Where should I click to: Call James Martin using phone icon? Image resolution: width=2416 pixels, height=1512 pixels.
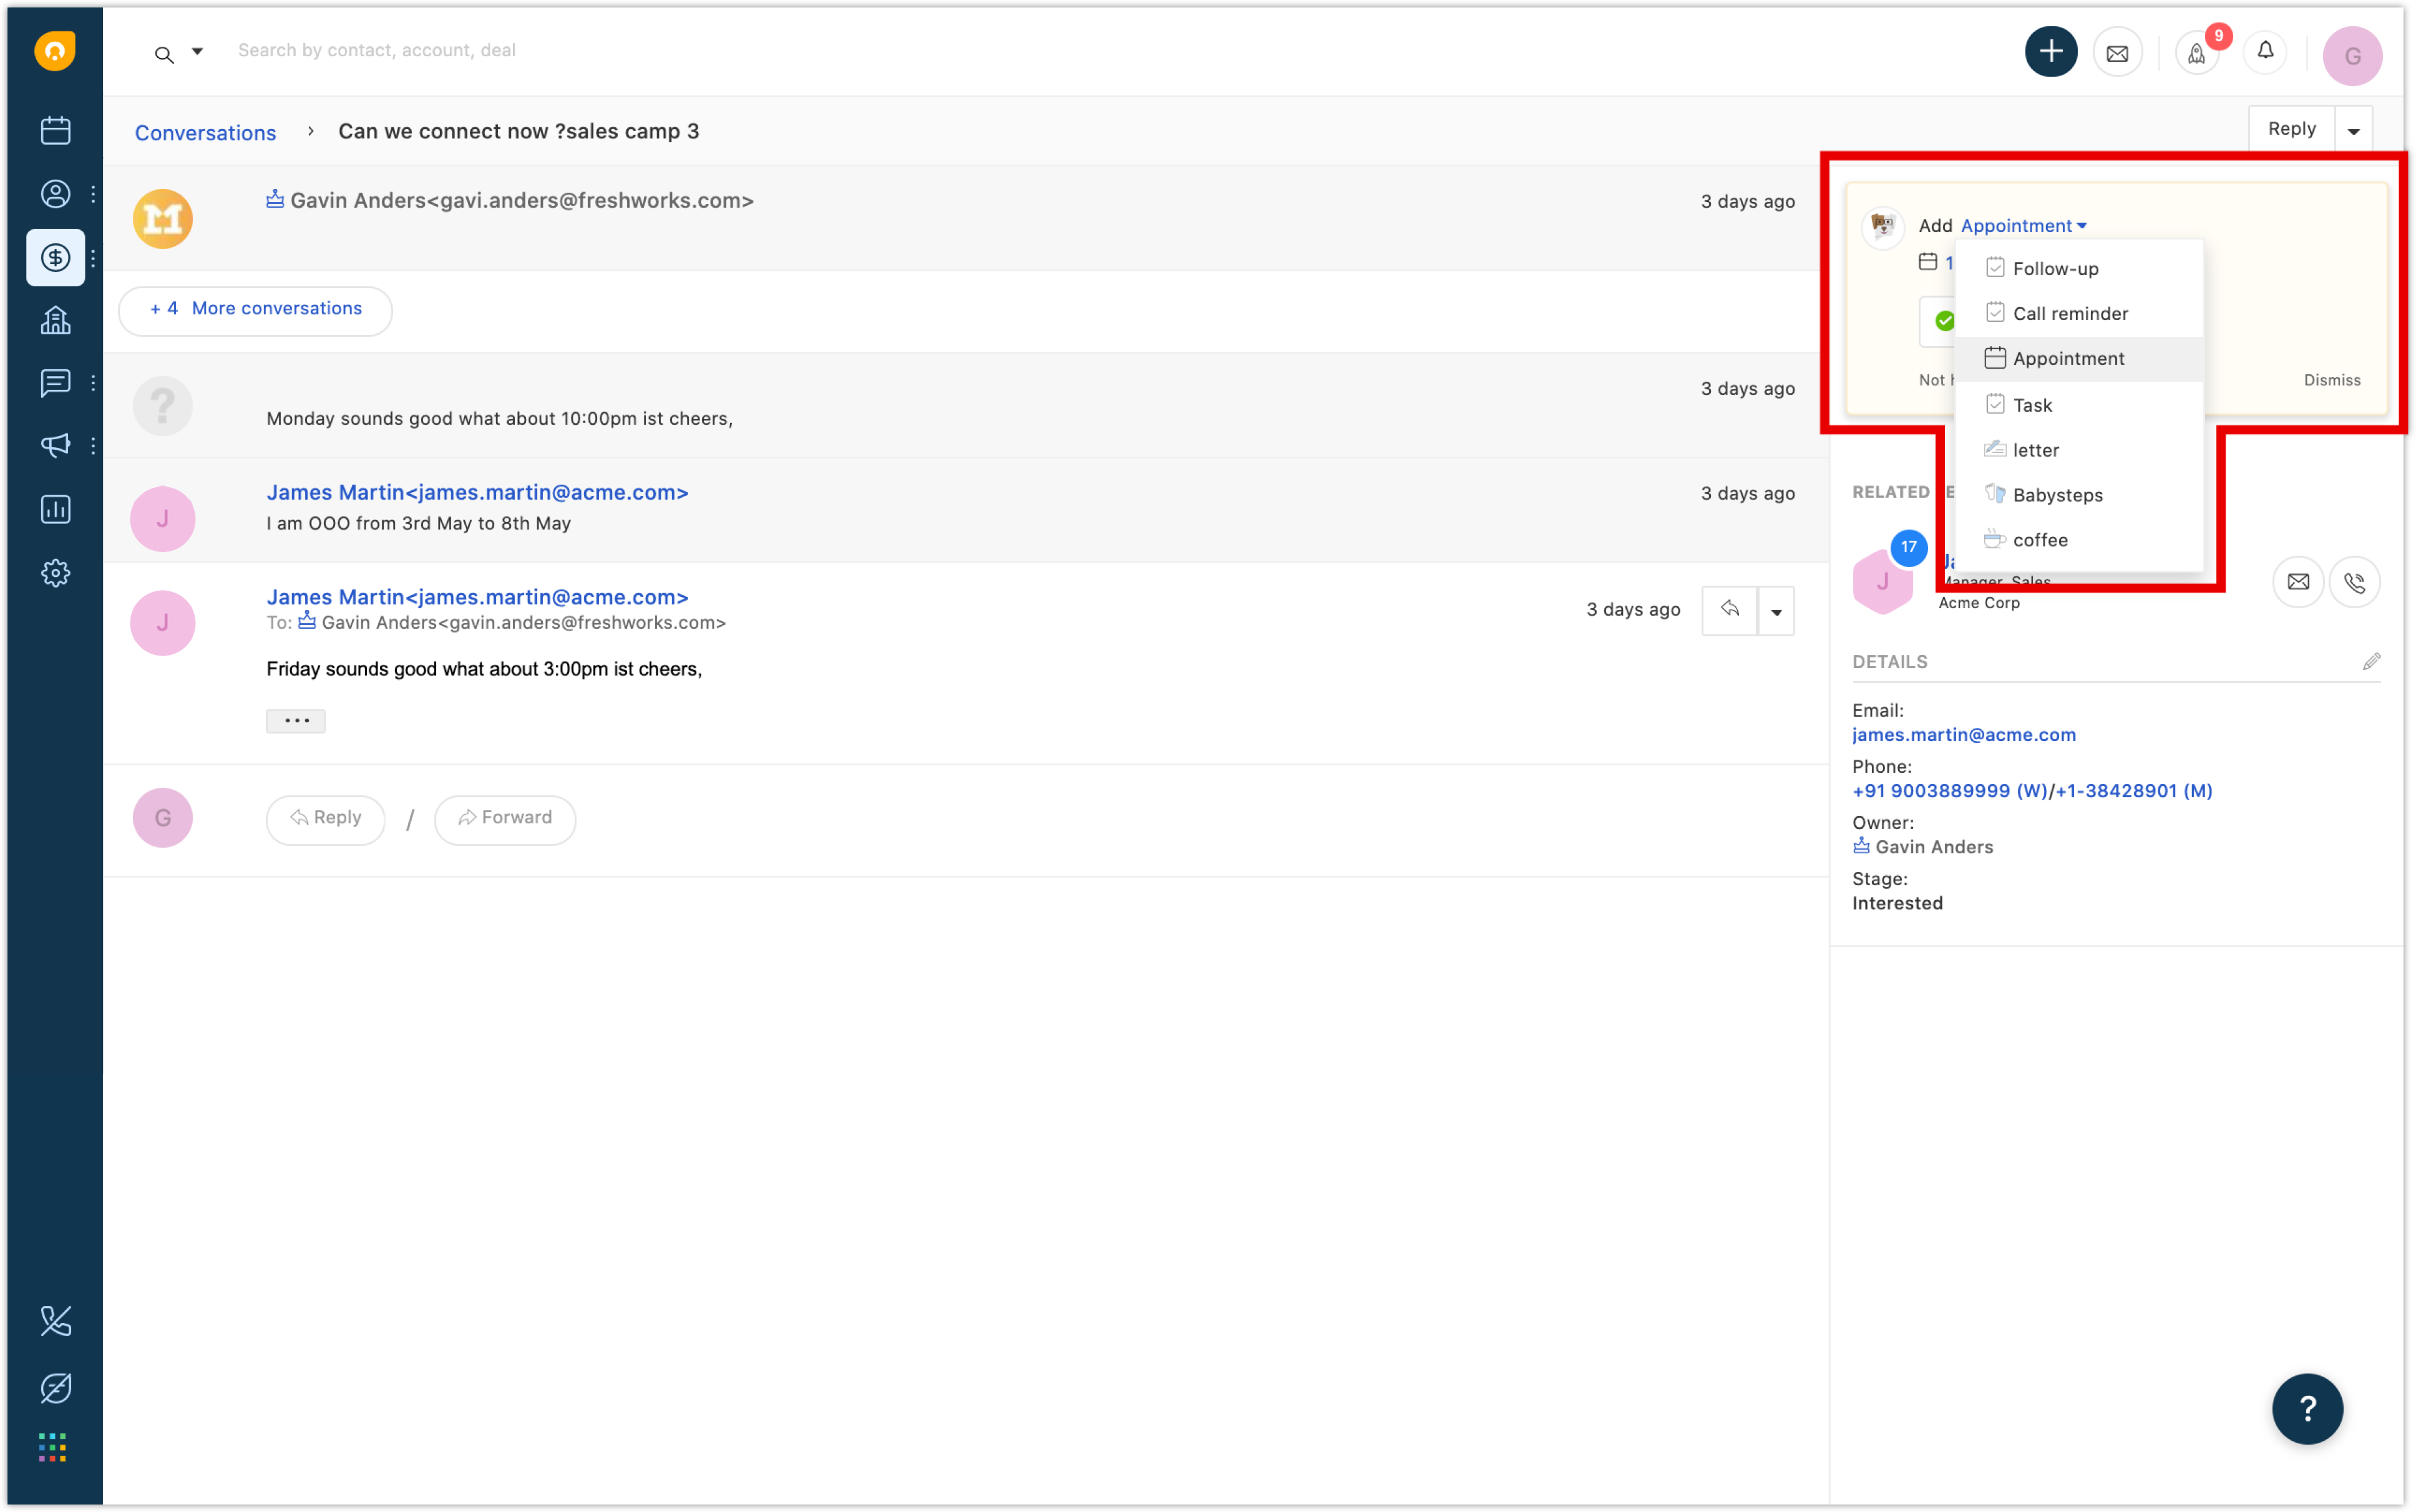coord(2354,582)
